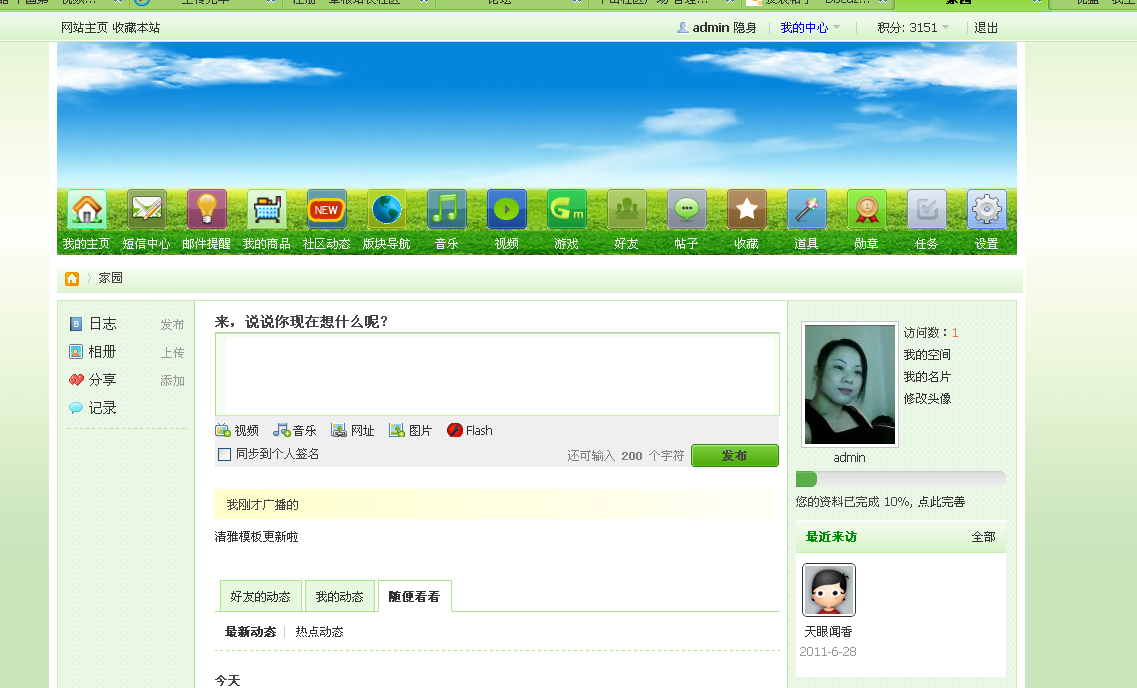This screenshot has height=688, width=1137.
Task: Attach an image with the 图片 icon
Action: pos(411,430)
